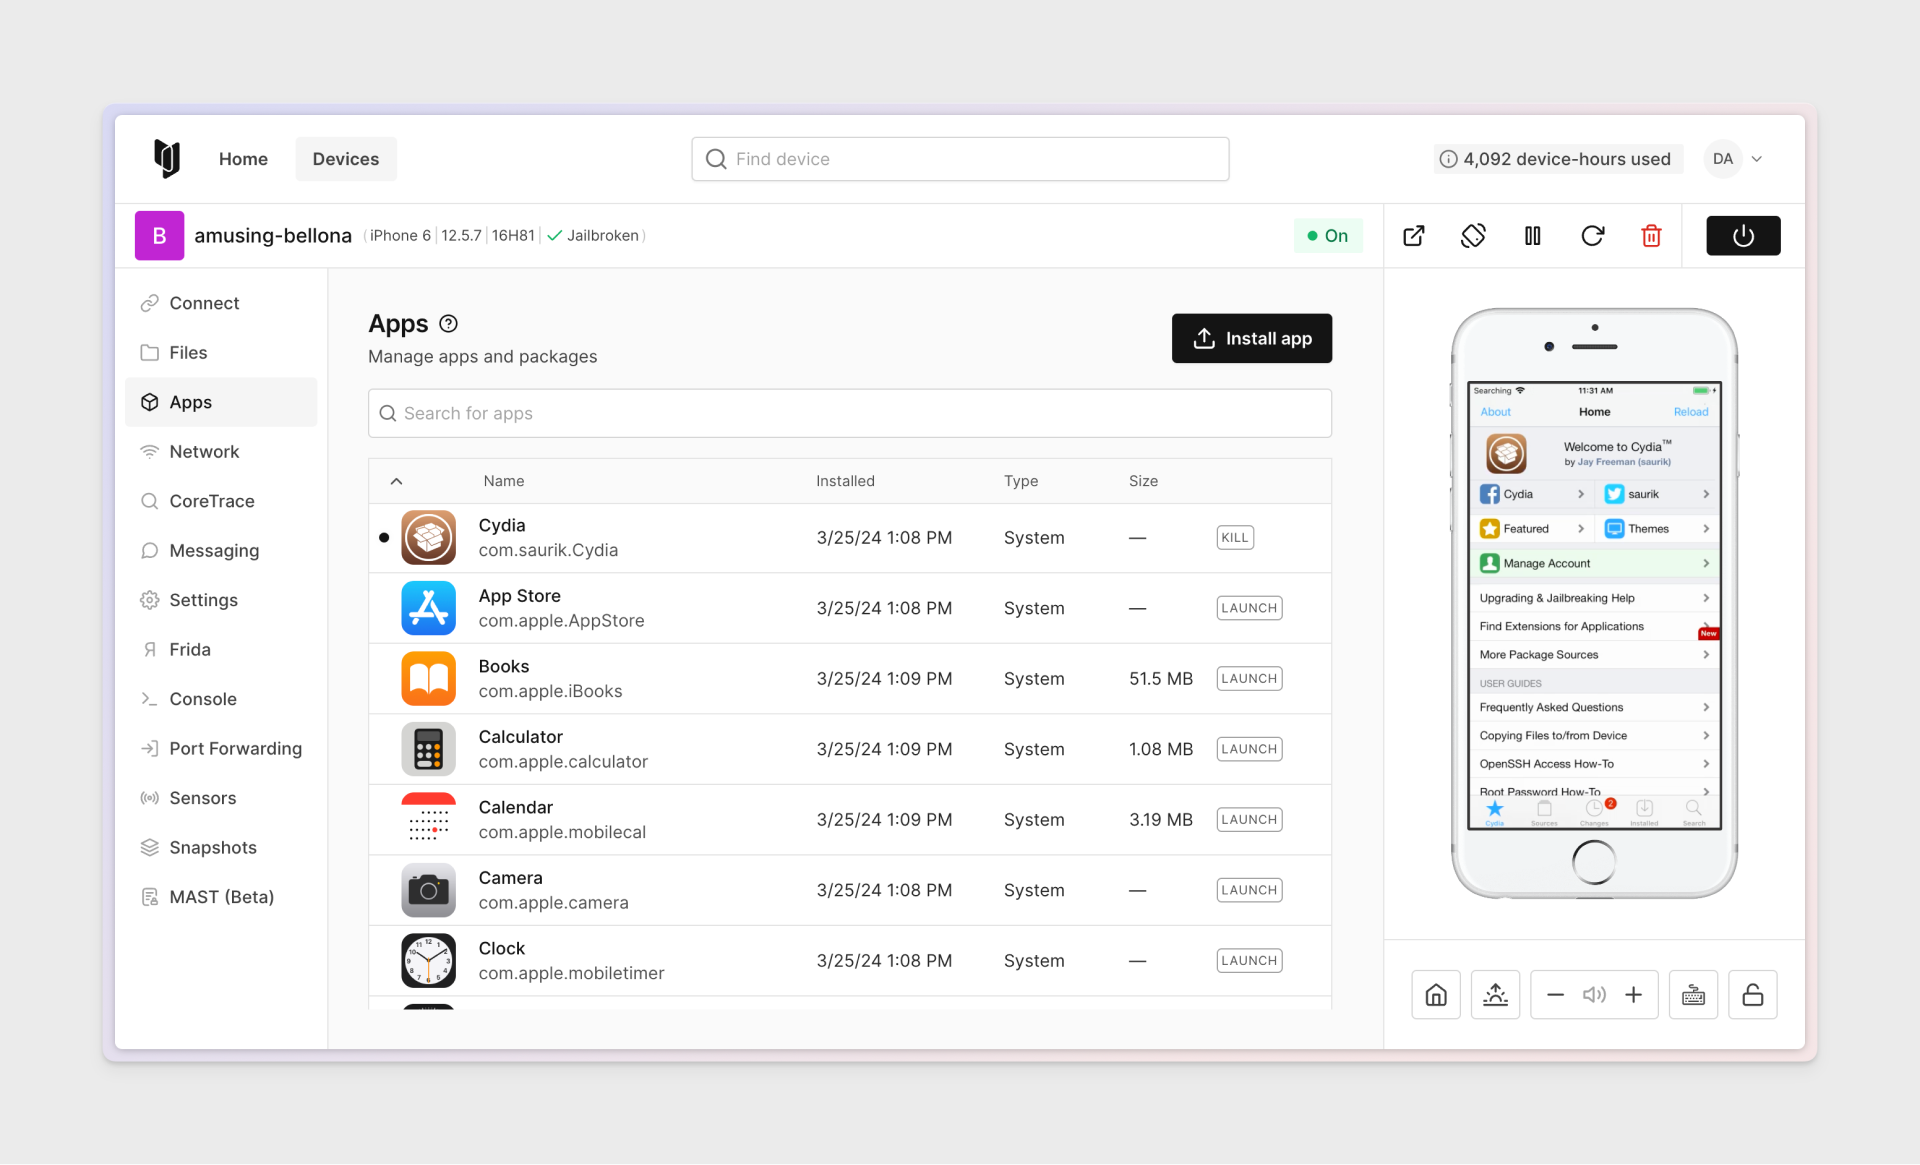Pause the device with pause icon

pos(1532,236)
